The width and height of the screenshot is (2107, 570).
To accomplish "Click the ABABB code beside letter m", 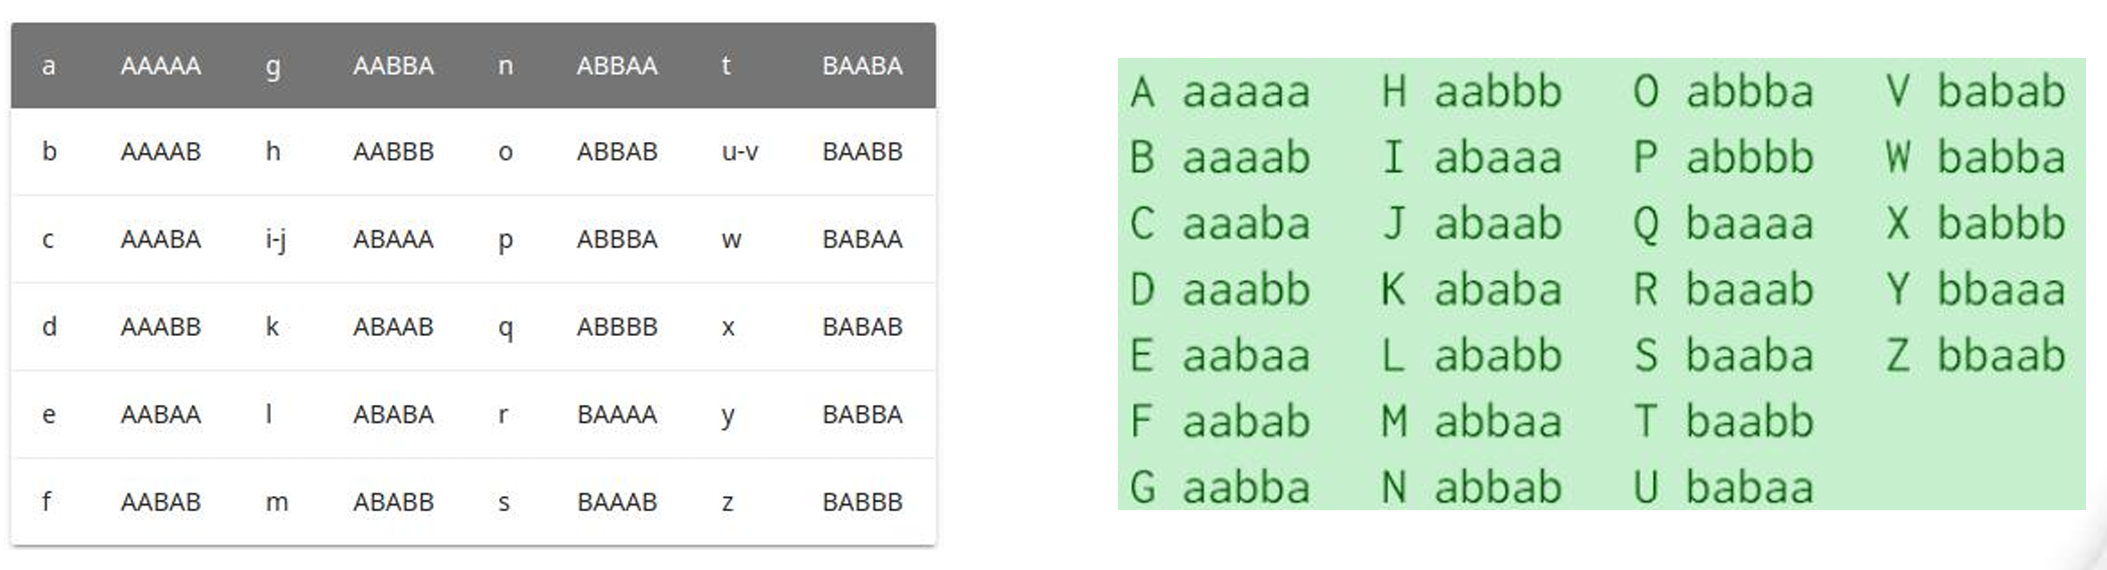I will click(393, 502).
